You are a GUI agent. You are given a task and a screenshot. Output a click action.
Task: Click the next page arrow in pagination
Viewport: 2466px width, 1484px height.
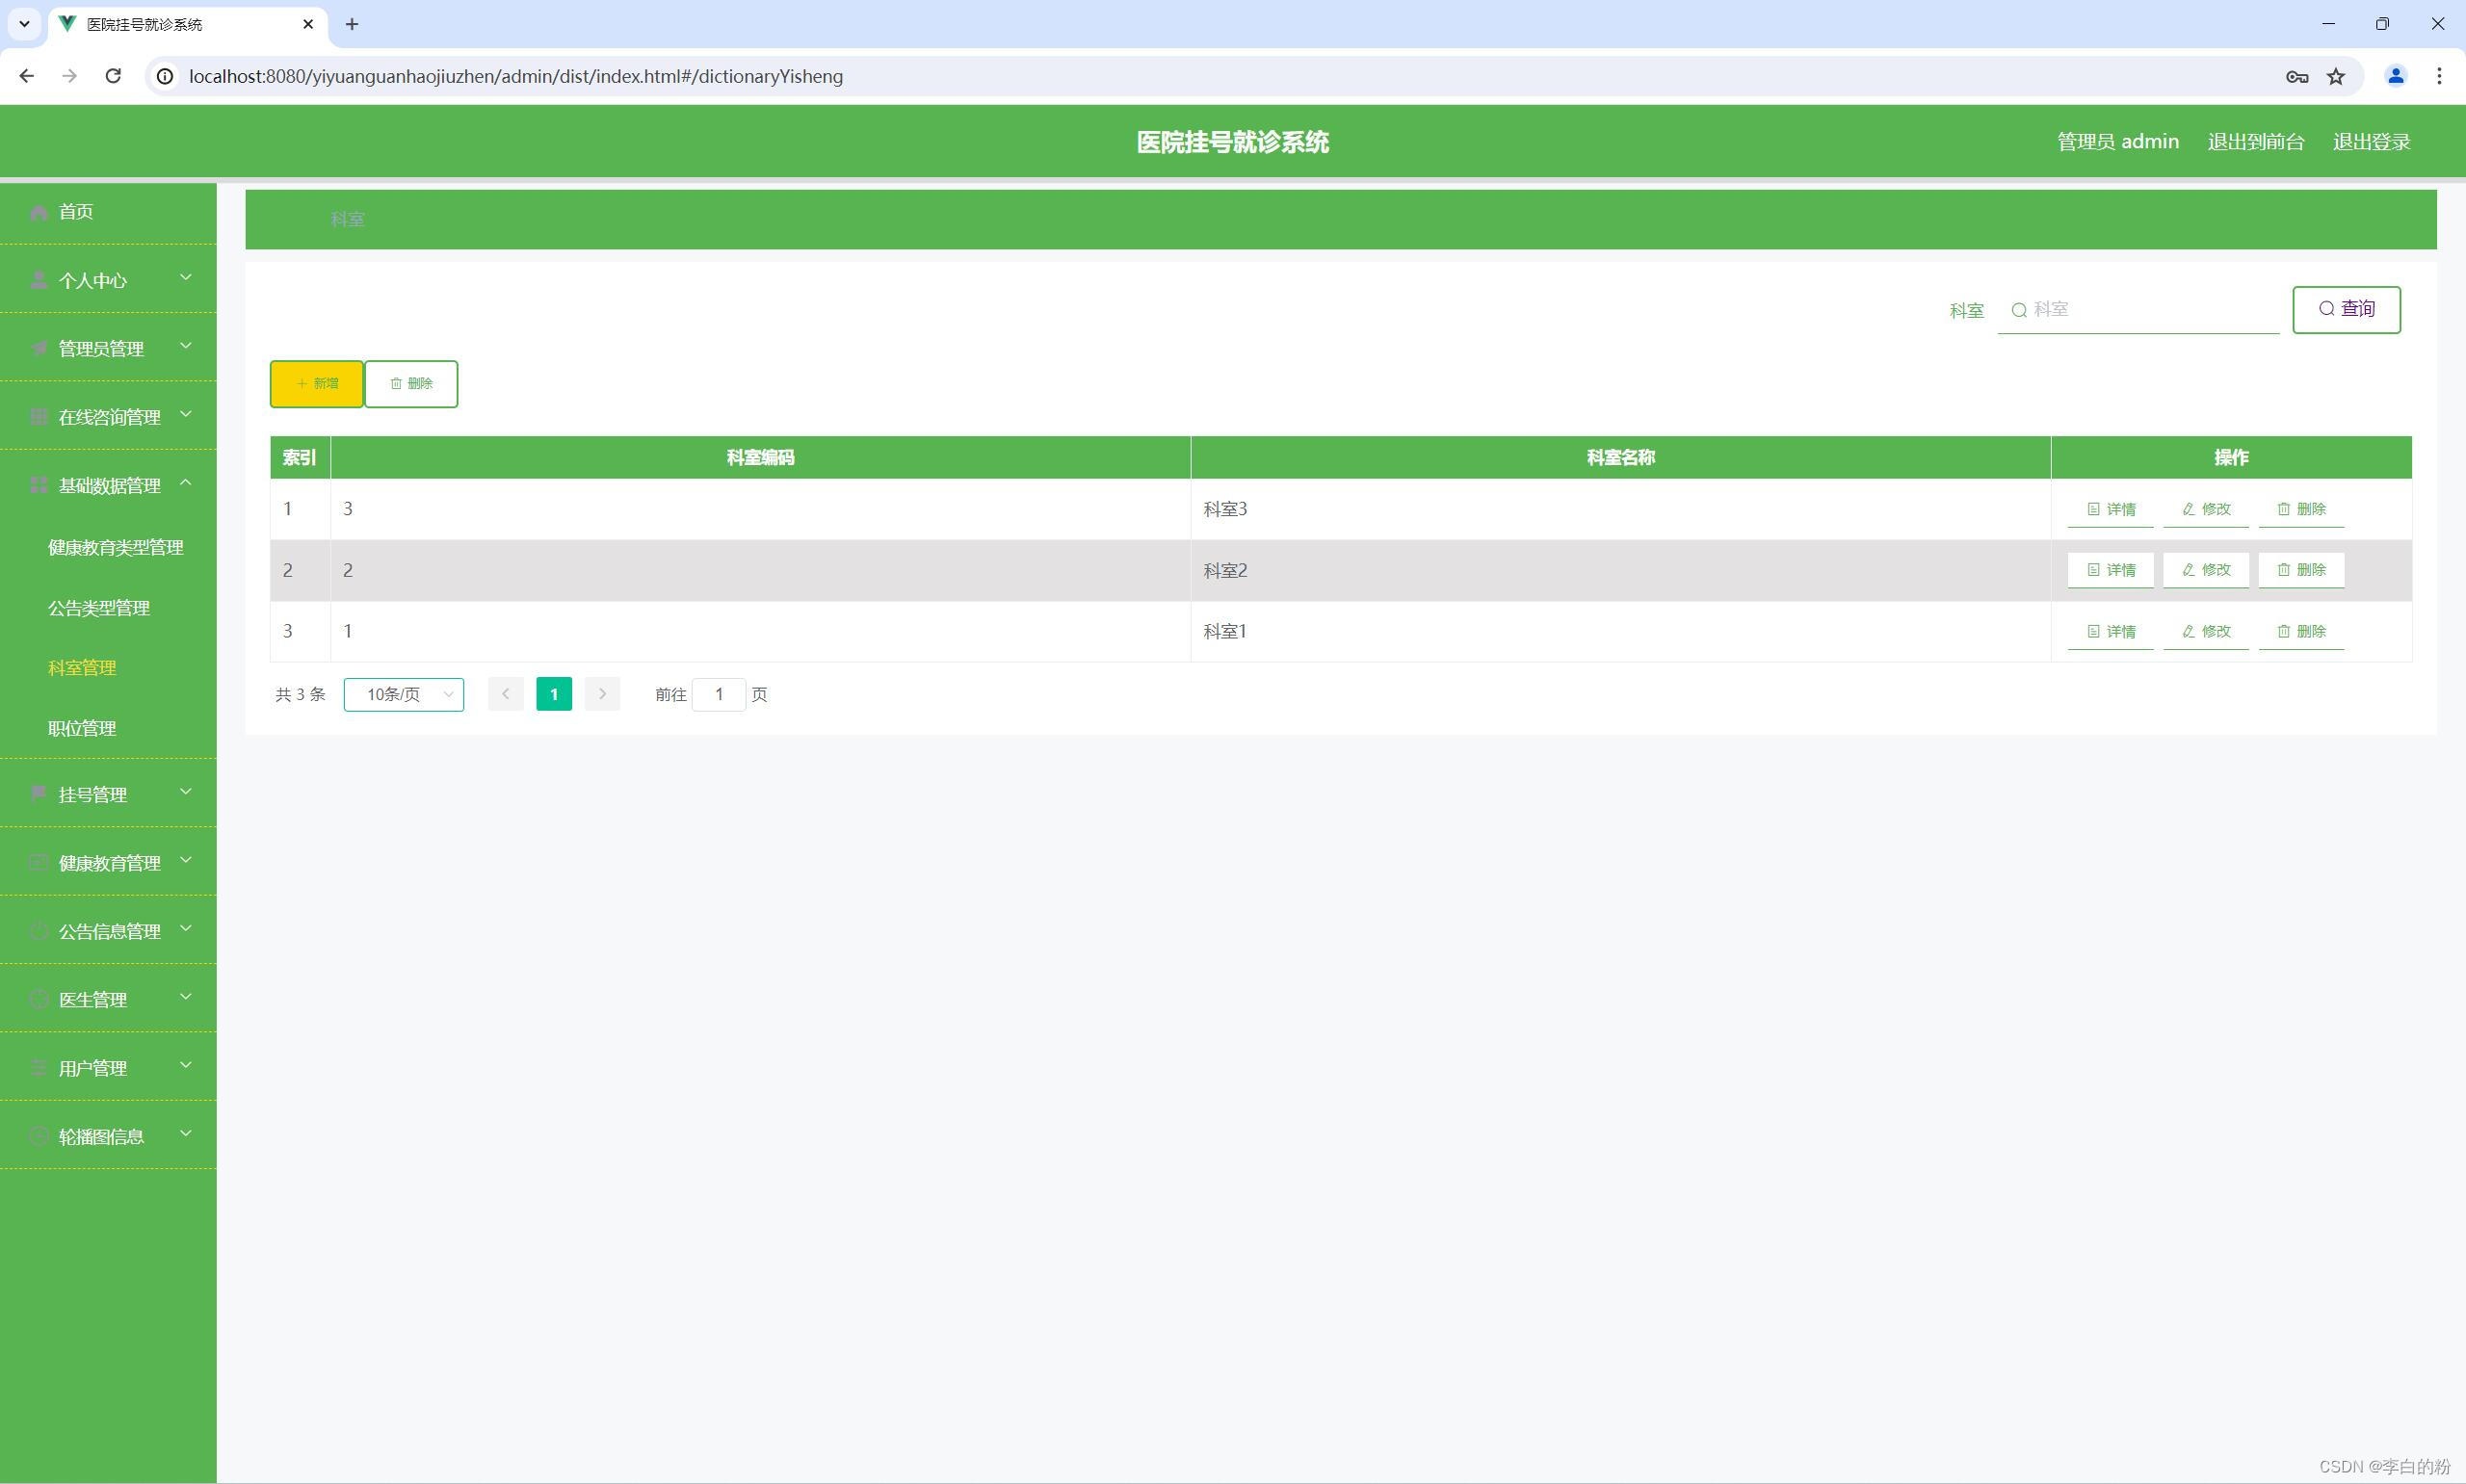602,695
